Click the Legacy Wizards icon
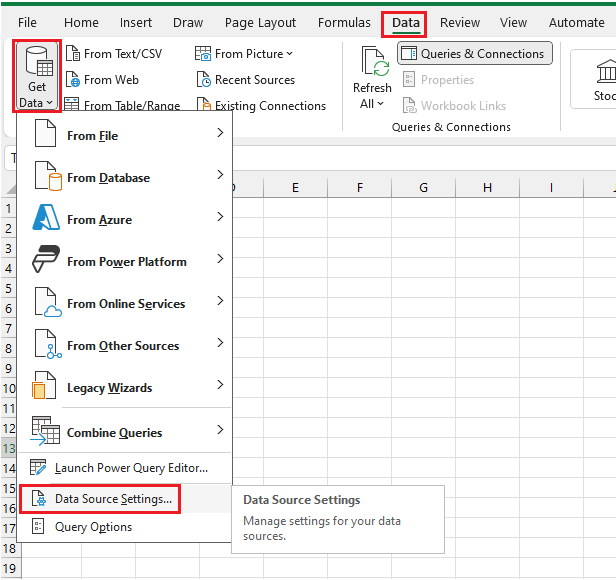The image size is (616, 580). 44,385
